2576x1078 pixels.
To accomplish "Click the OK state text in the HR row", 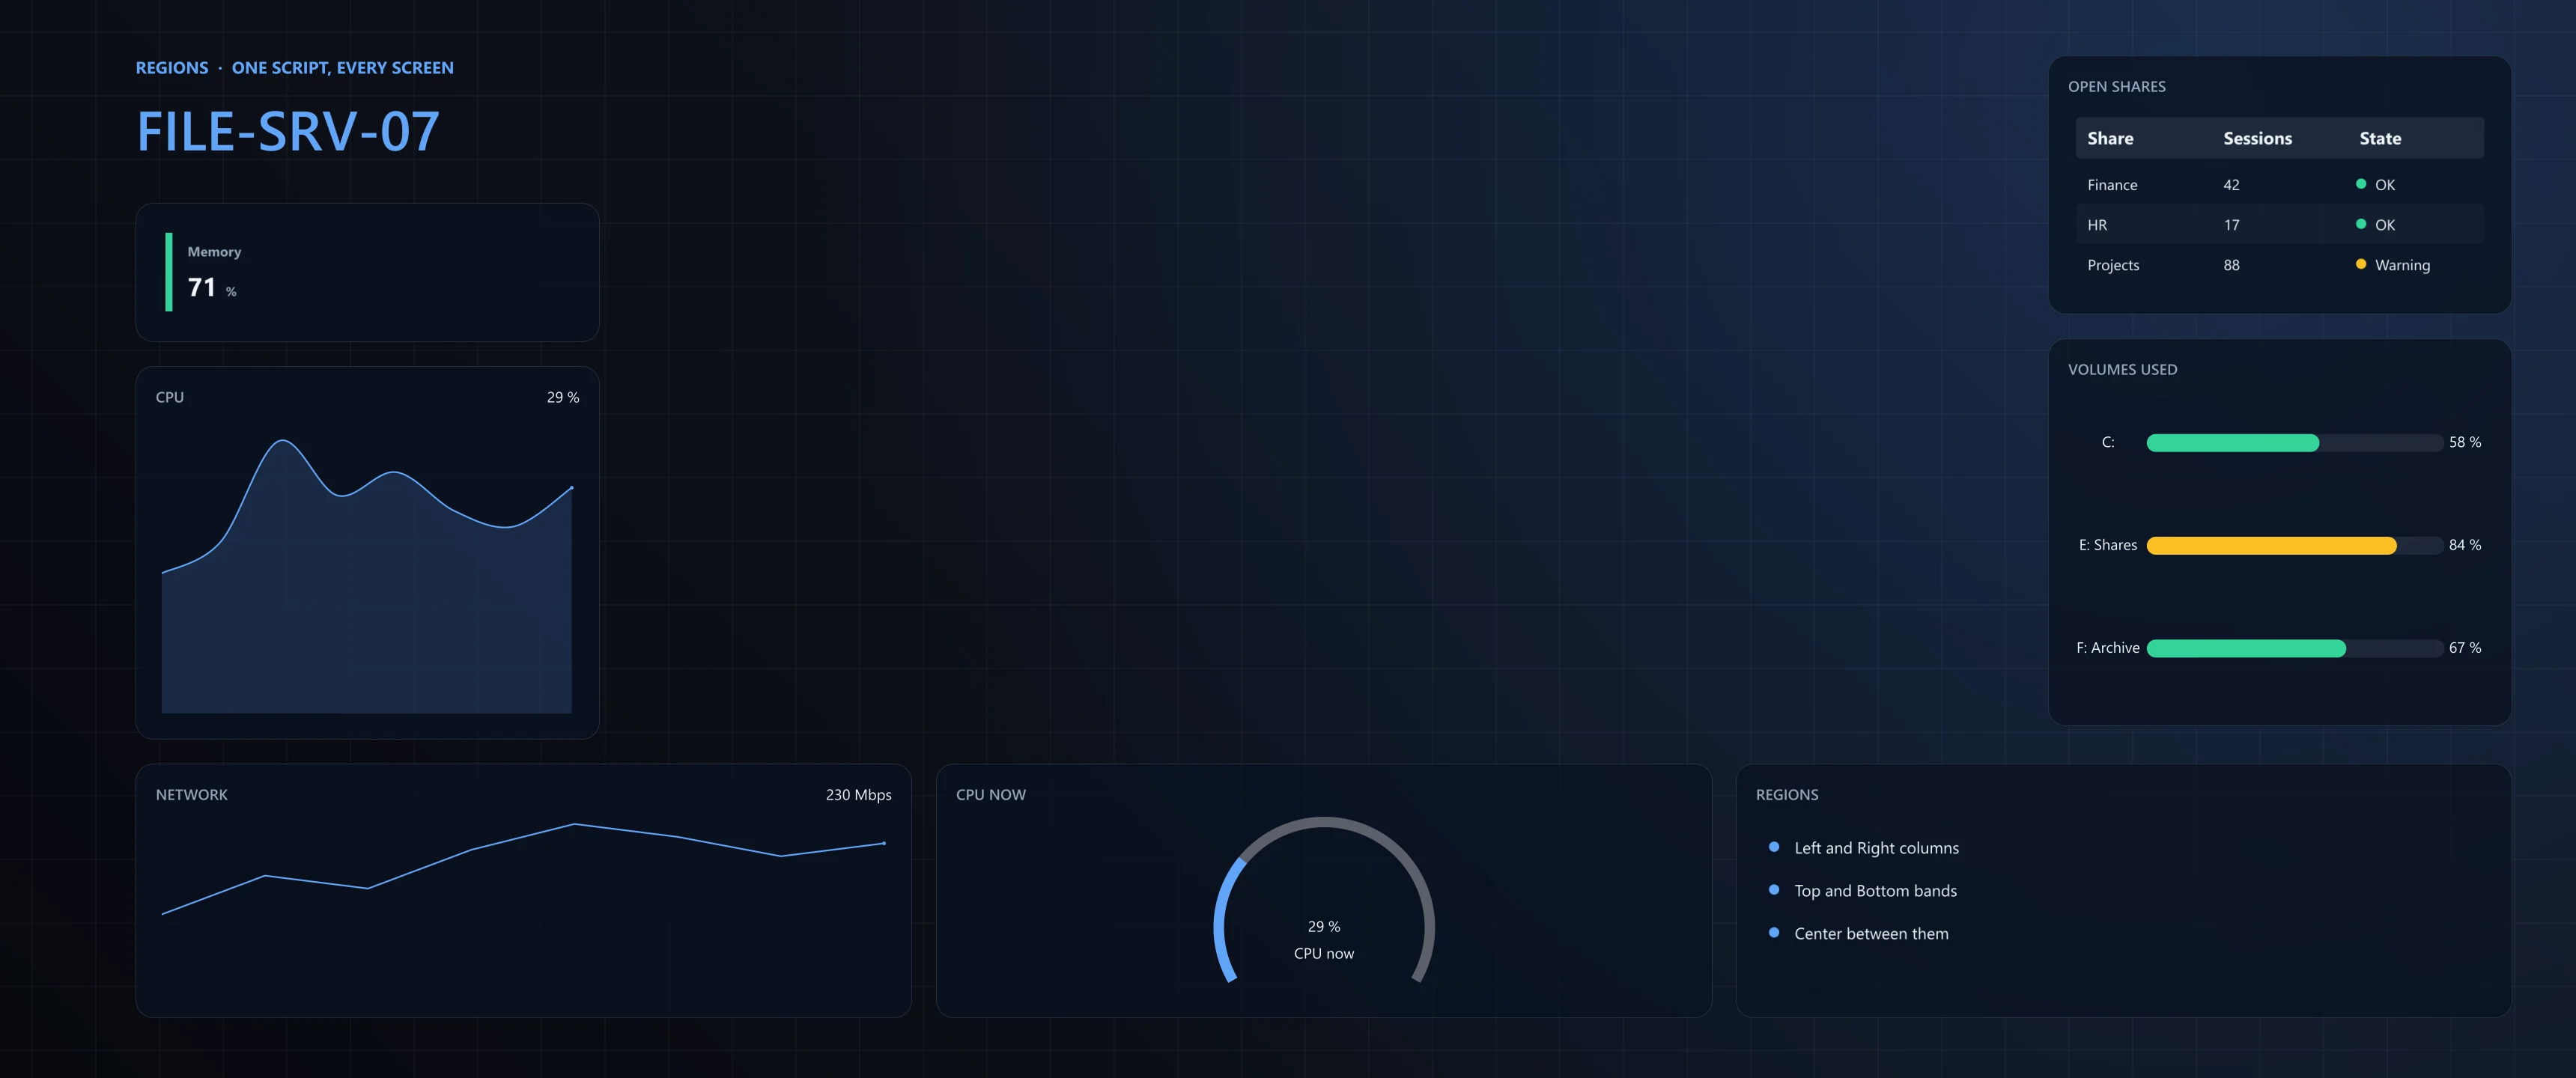I will coord(2385,225).
